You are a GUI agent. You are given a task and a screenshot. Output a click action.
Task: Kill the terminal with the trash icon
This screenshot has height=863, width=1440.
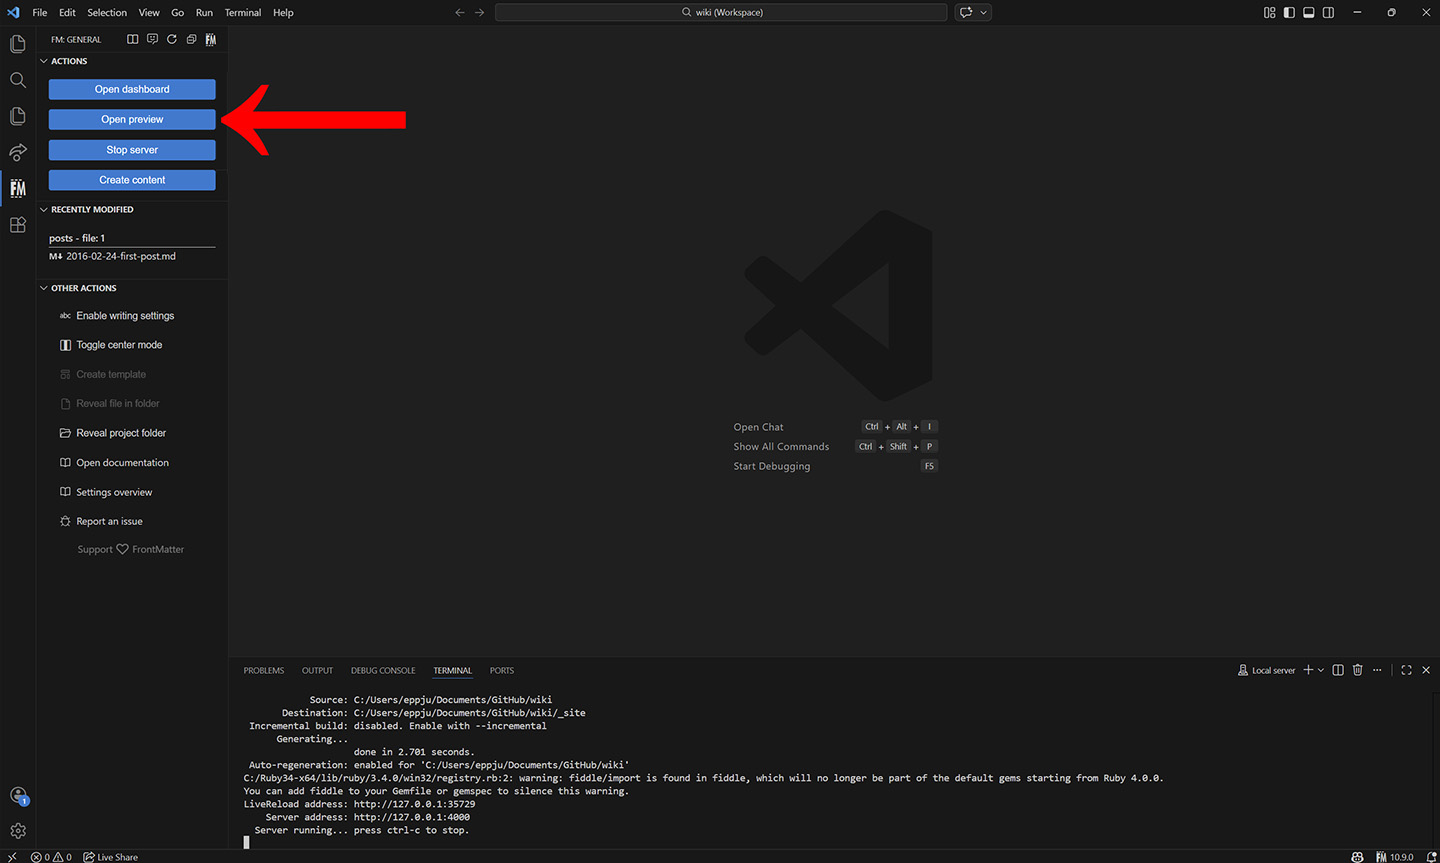tap(1357, 670)
